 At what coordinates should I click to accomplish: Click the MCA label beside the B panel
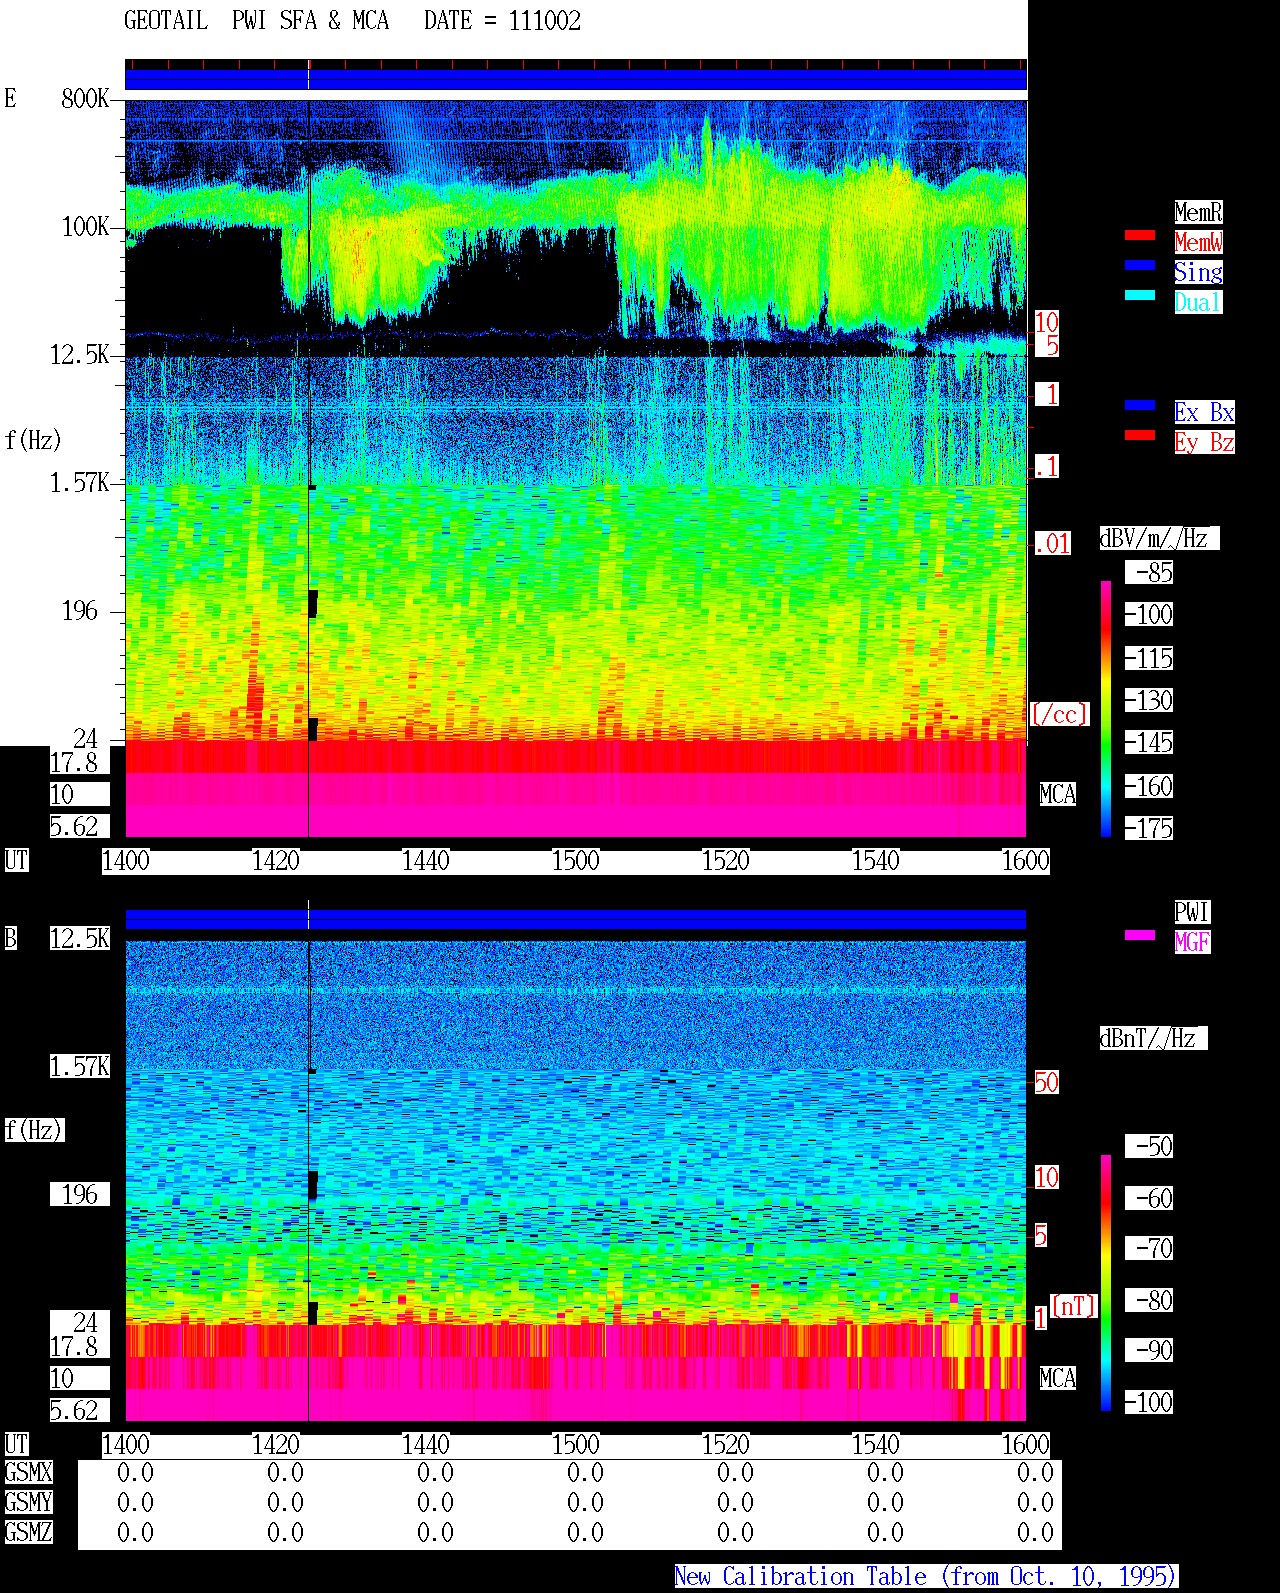(1058, 1379)
